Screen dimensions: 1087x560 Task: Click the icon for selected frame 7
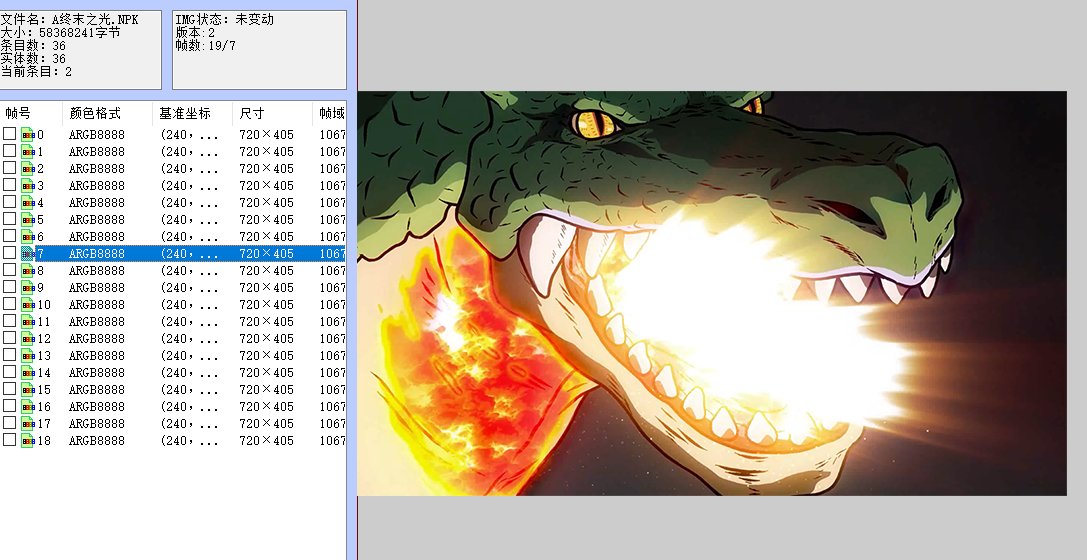click(x=28, y=253)
